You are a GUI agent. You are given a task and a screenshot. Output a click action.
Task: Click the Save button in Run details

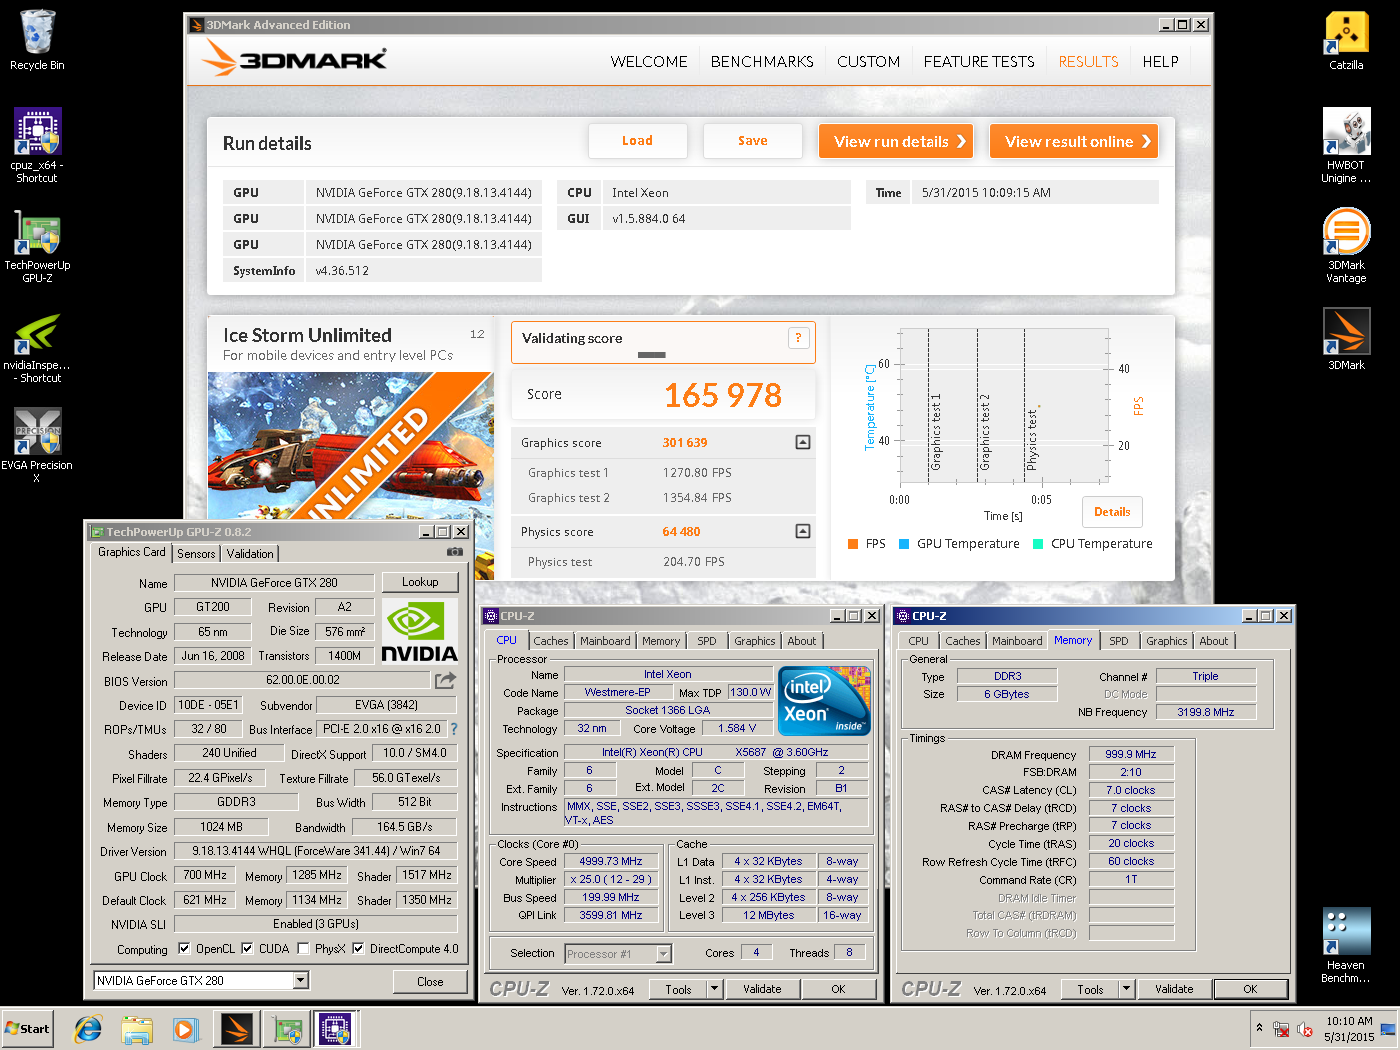coord(753,141)
